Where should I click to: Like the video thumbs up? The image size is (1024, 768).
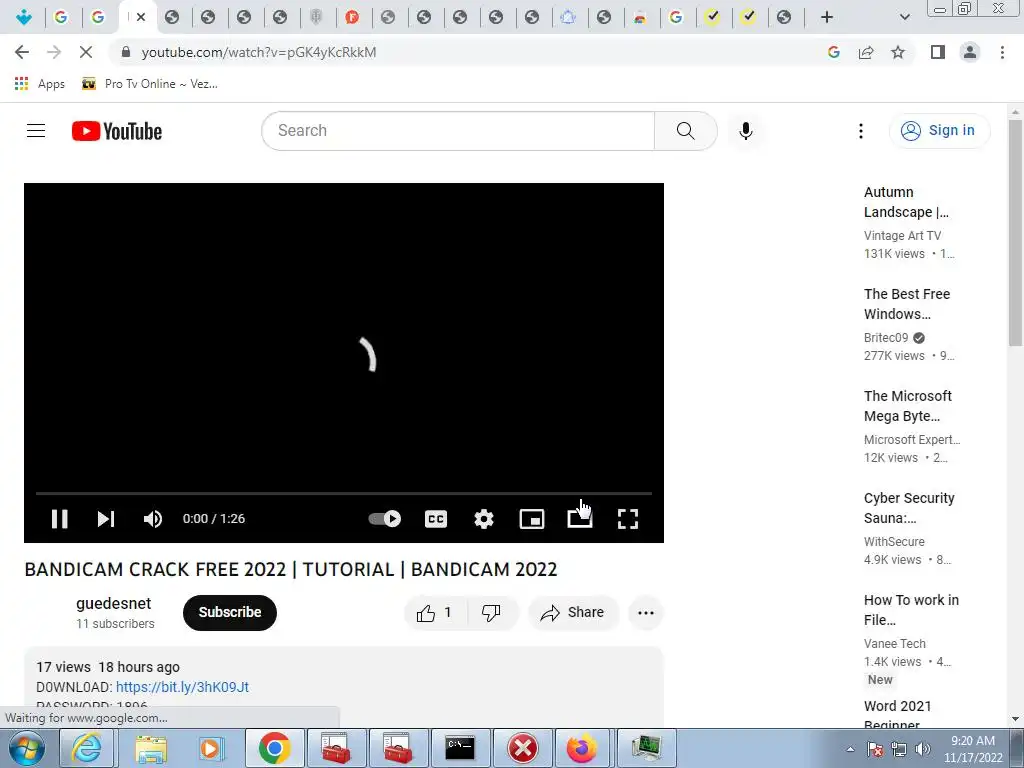pos(435,613)
